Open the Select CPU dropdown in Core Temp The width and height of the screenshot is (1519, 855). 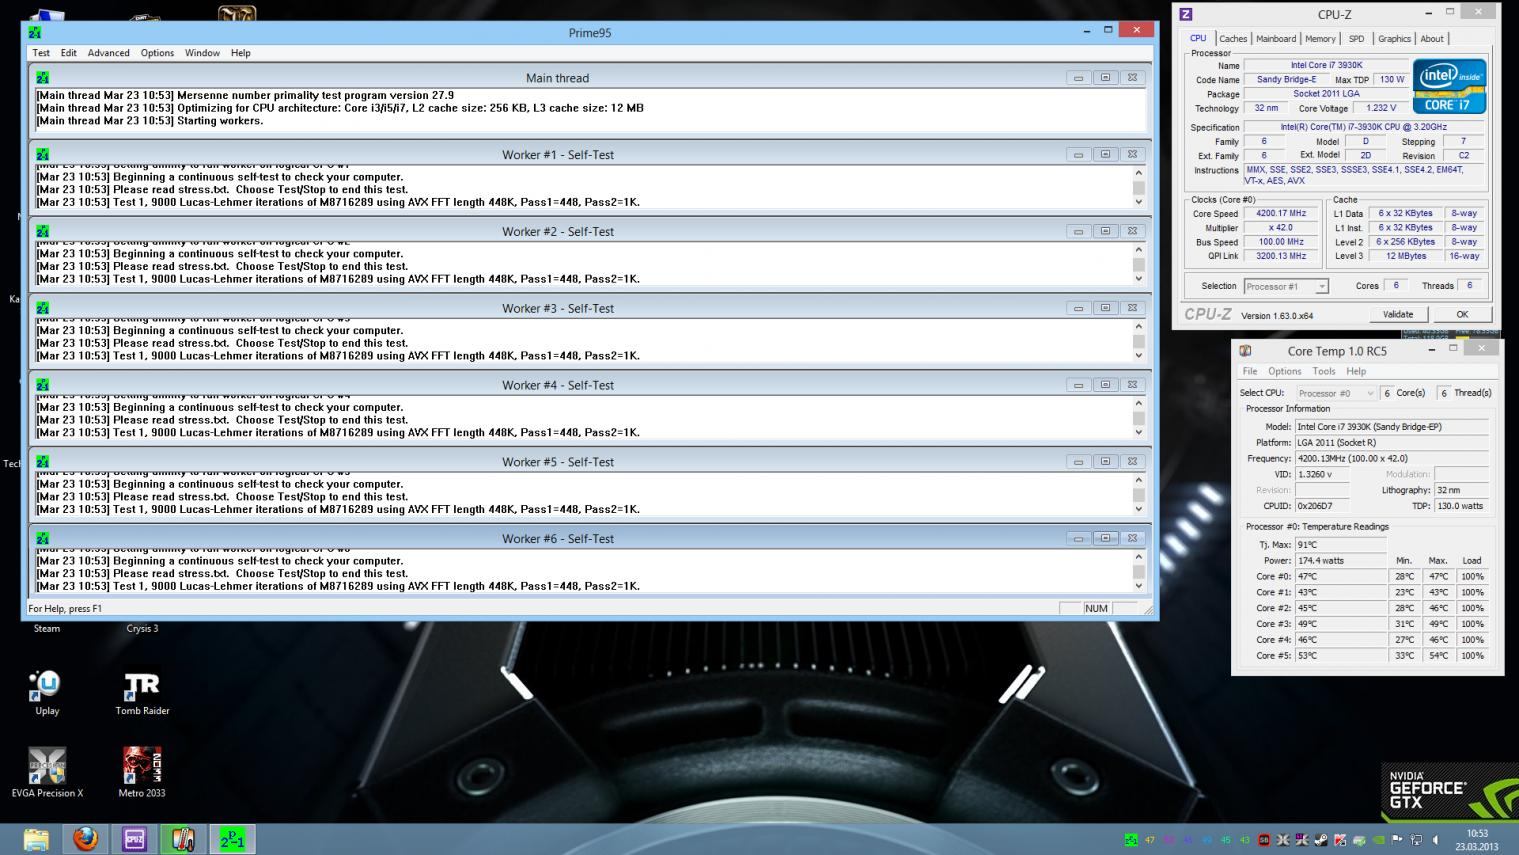click(1336, 393)
